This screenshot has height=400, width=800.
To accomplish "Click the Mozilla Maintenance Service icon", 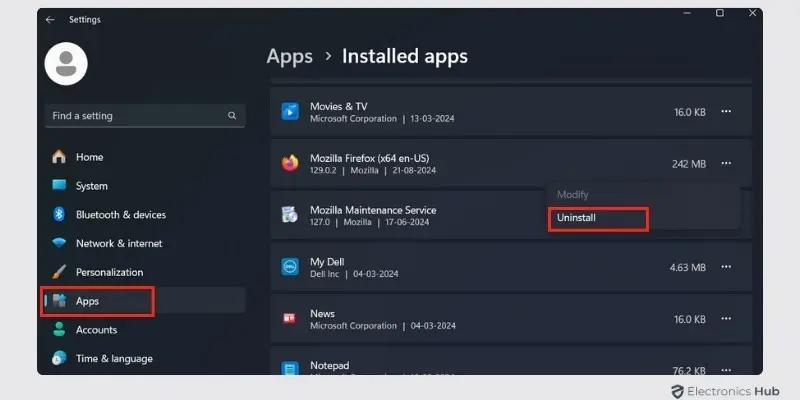I will (290, 216).
